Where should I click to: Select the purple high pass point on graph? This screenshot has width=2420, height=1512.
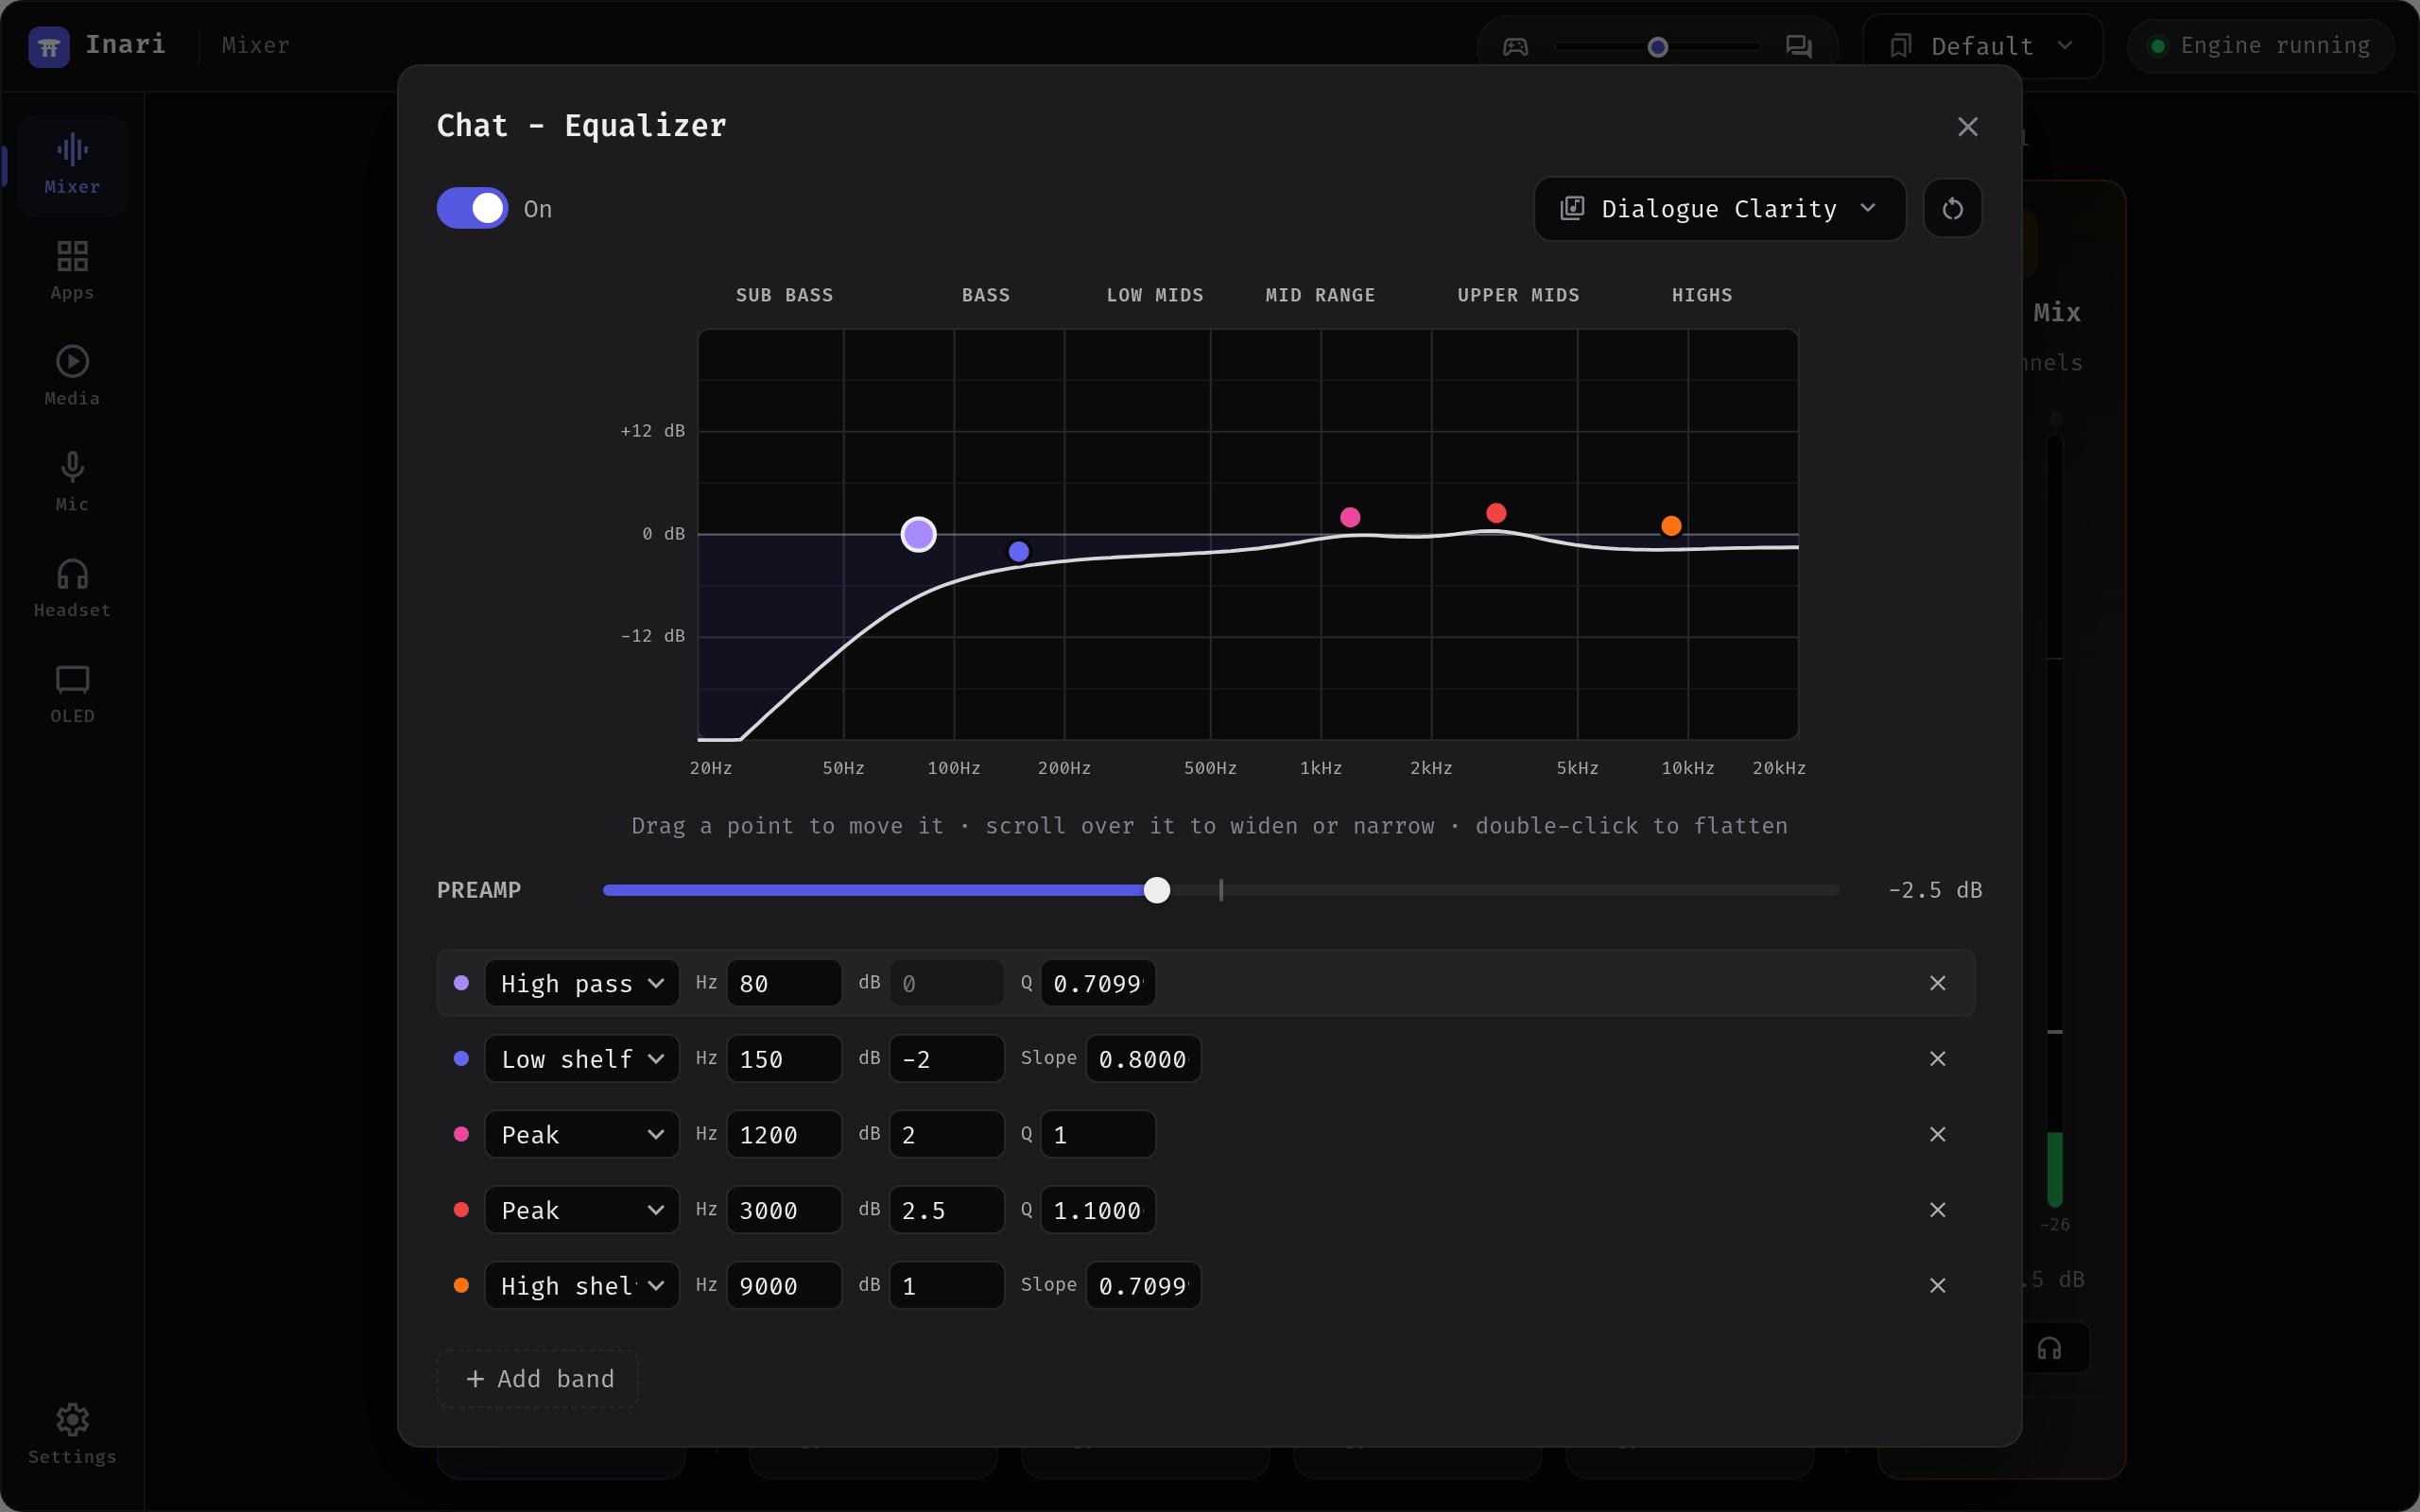click(918, 535)
